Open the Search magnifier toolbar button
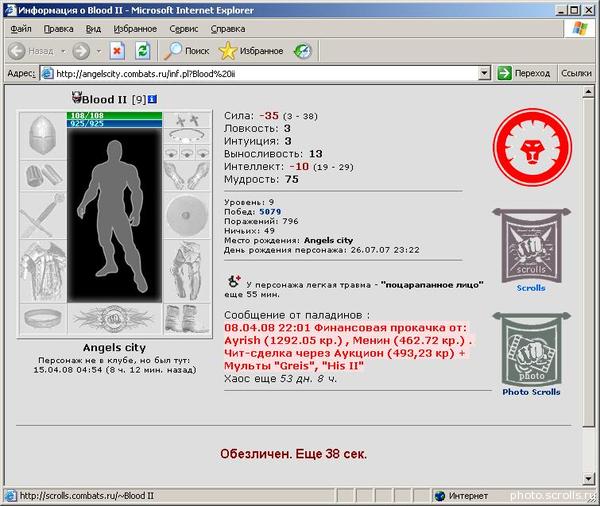The width and height of the screenshot is (600, 506). click(186, 51)
